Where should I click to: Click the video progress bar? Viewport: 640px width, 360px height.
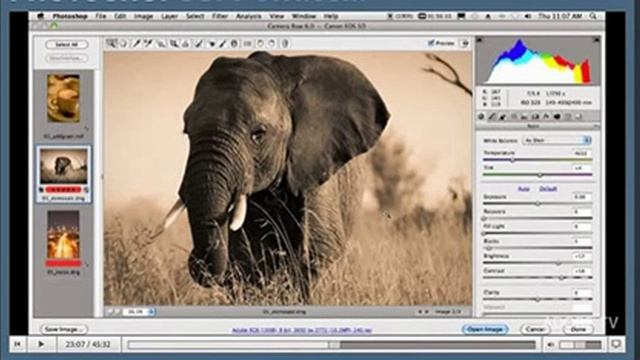(x=331, y=345)
